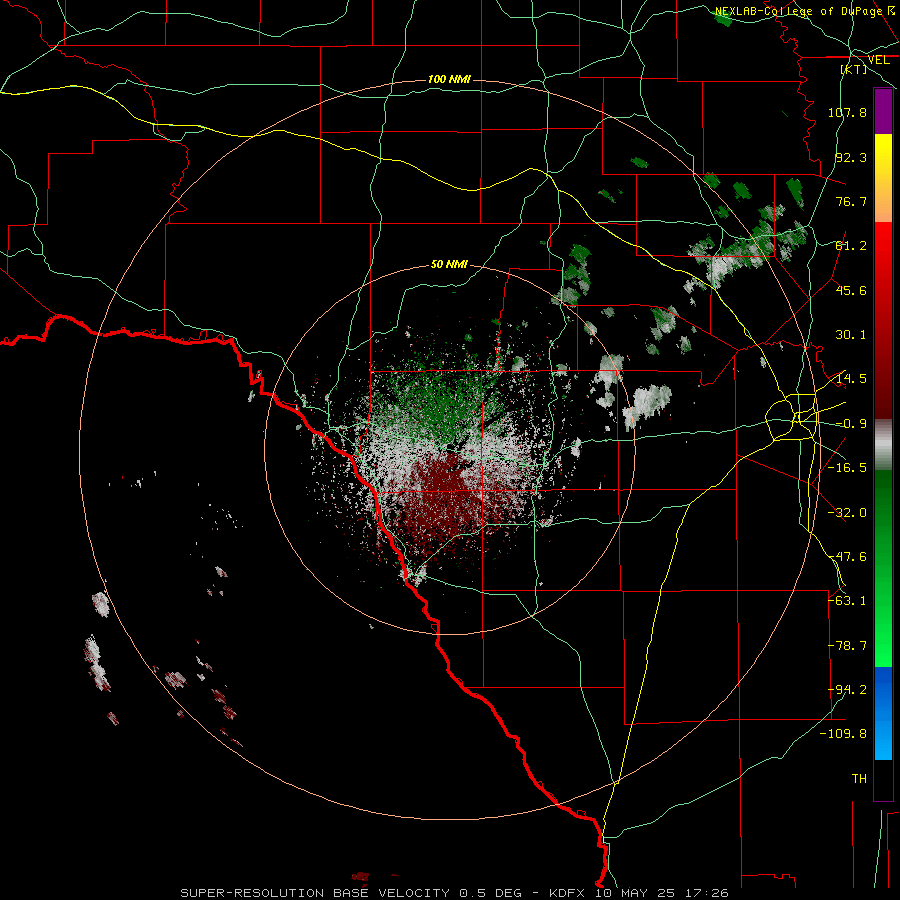
Task: Click the VEL legend title
Action: (x=878, y=60)
